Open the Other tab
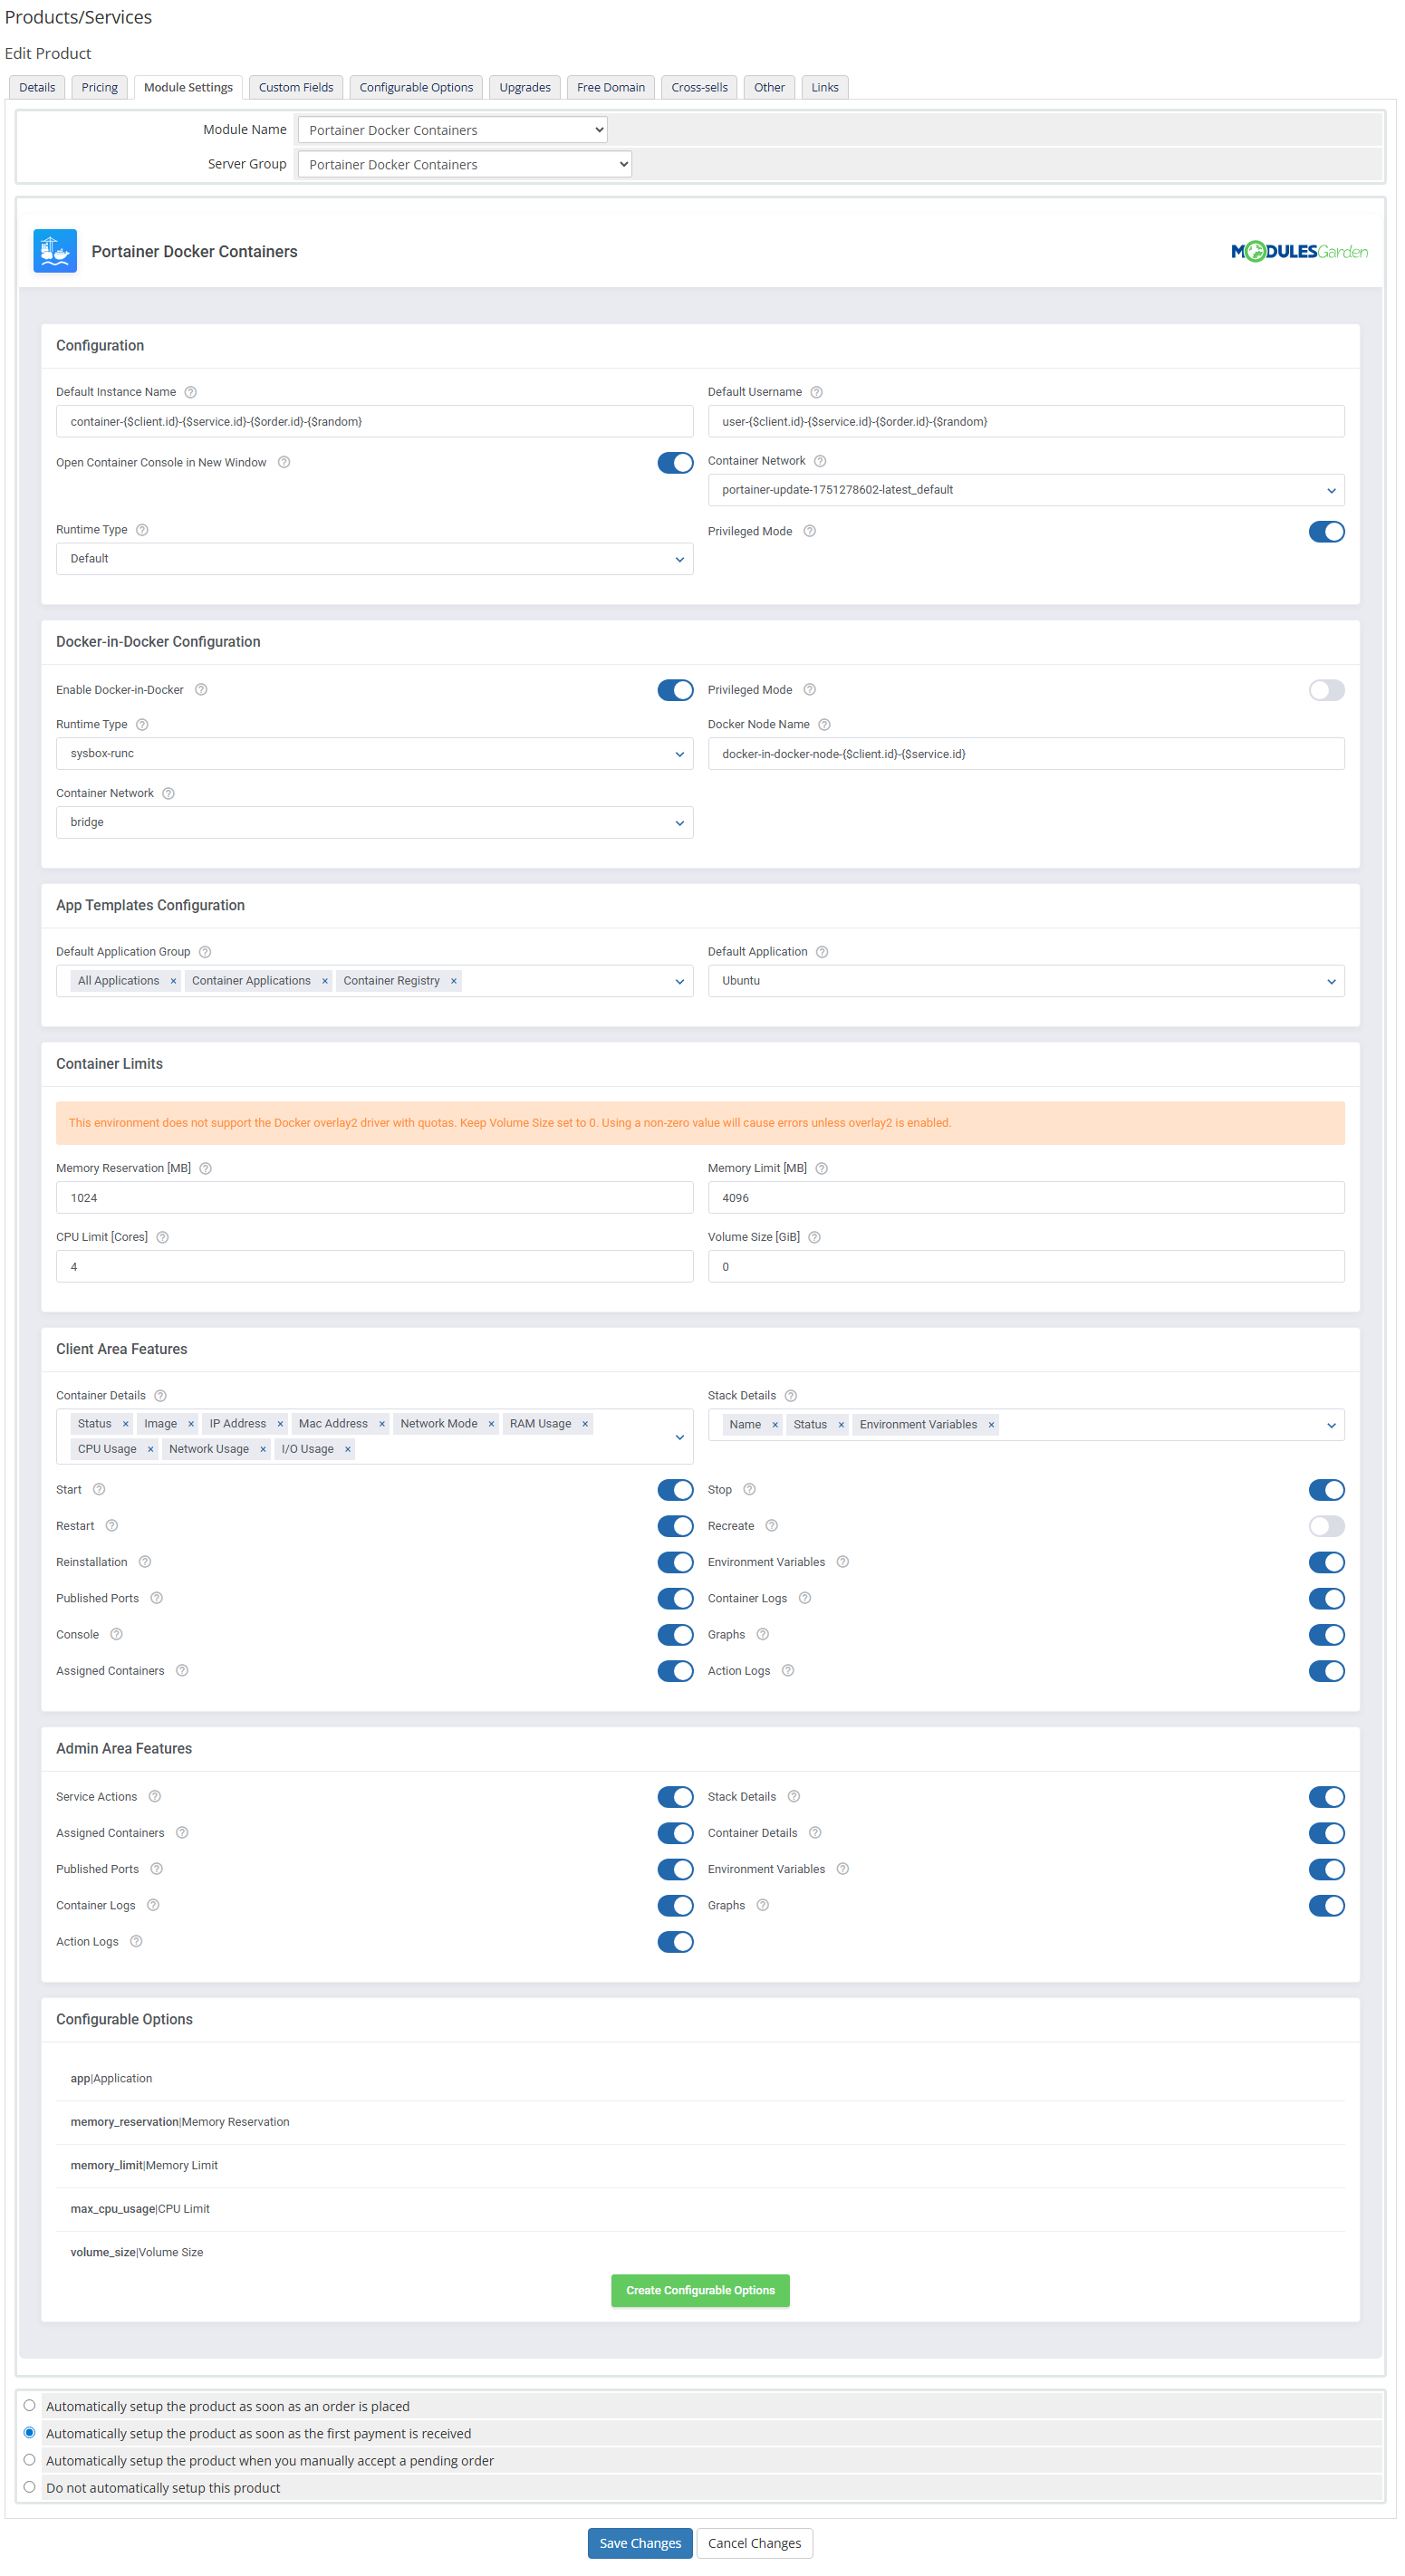1405x2576 pixels. click(769, 87)
